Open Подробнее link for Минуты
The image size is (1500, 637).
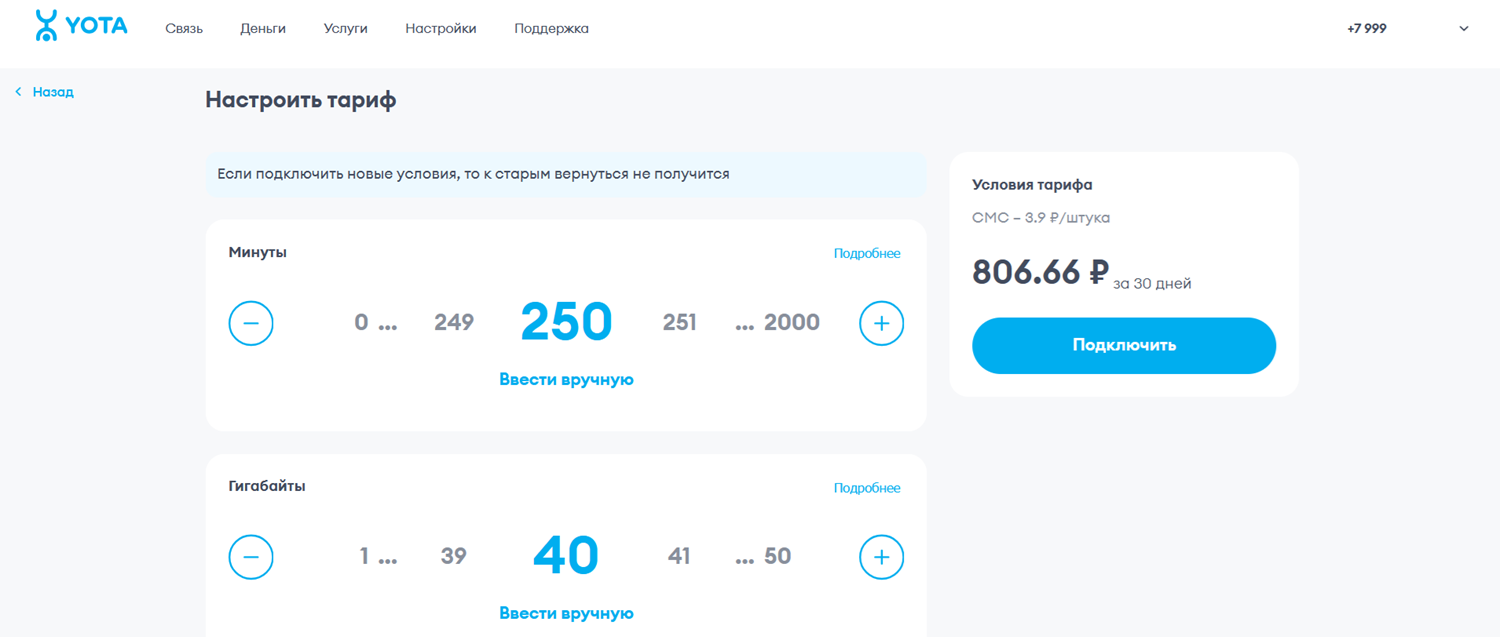[x=867, y=254]
